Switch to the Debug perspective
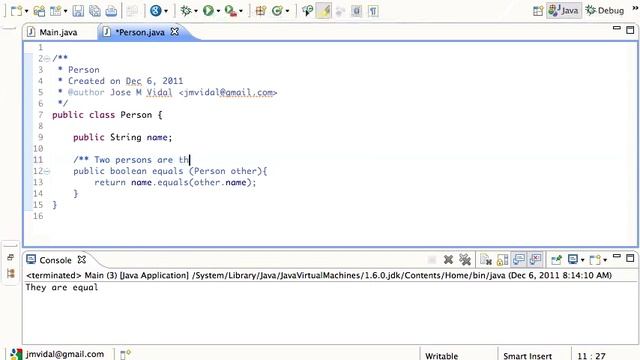640x360 pixels. coord(604,11)
